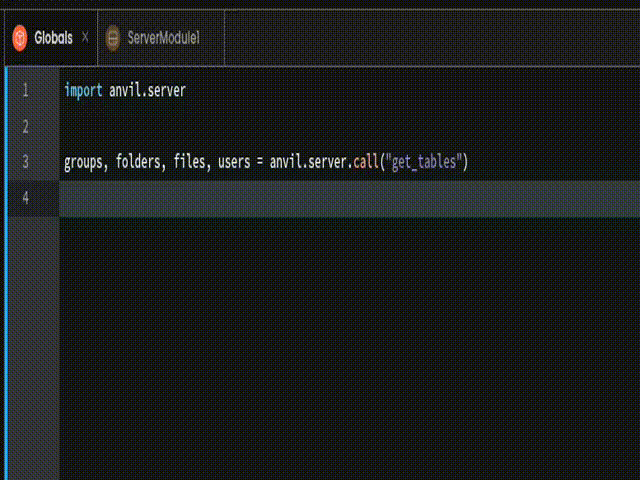The image size is (640, 480).
Task: Close the Globals tab
Action: tap(85, 37)
